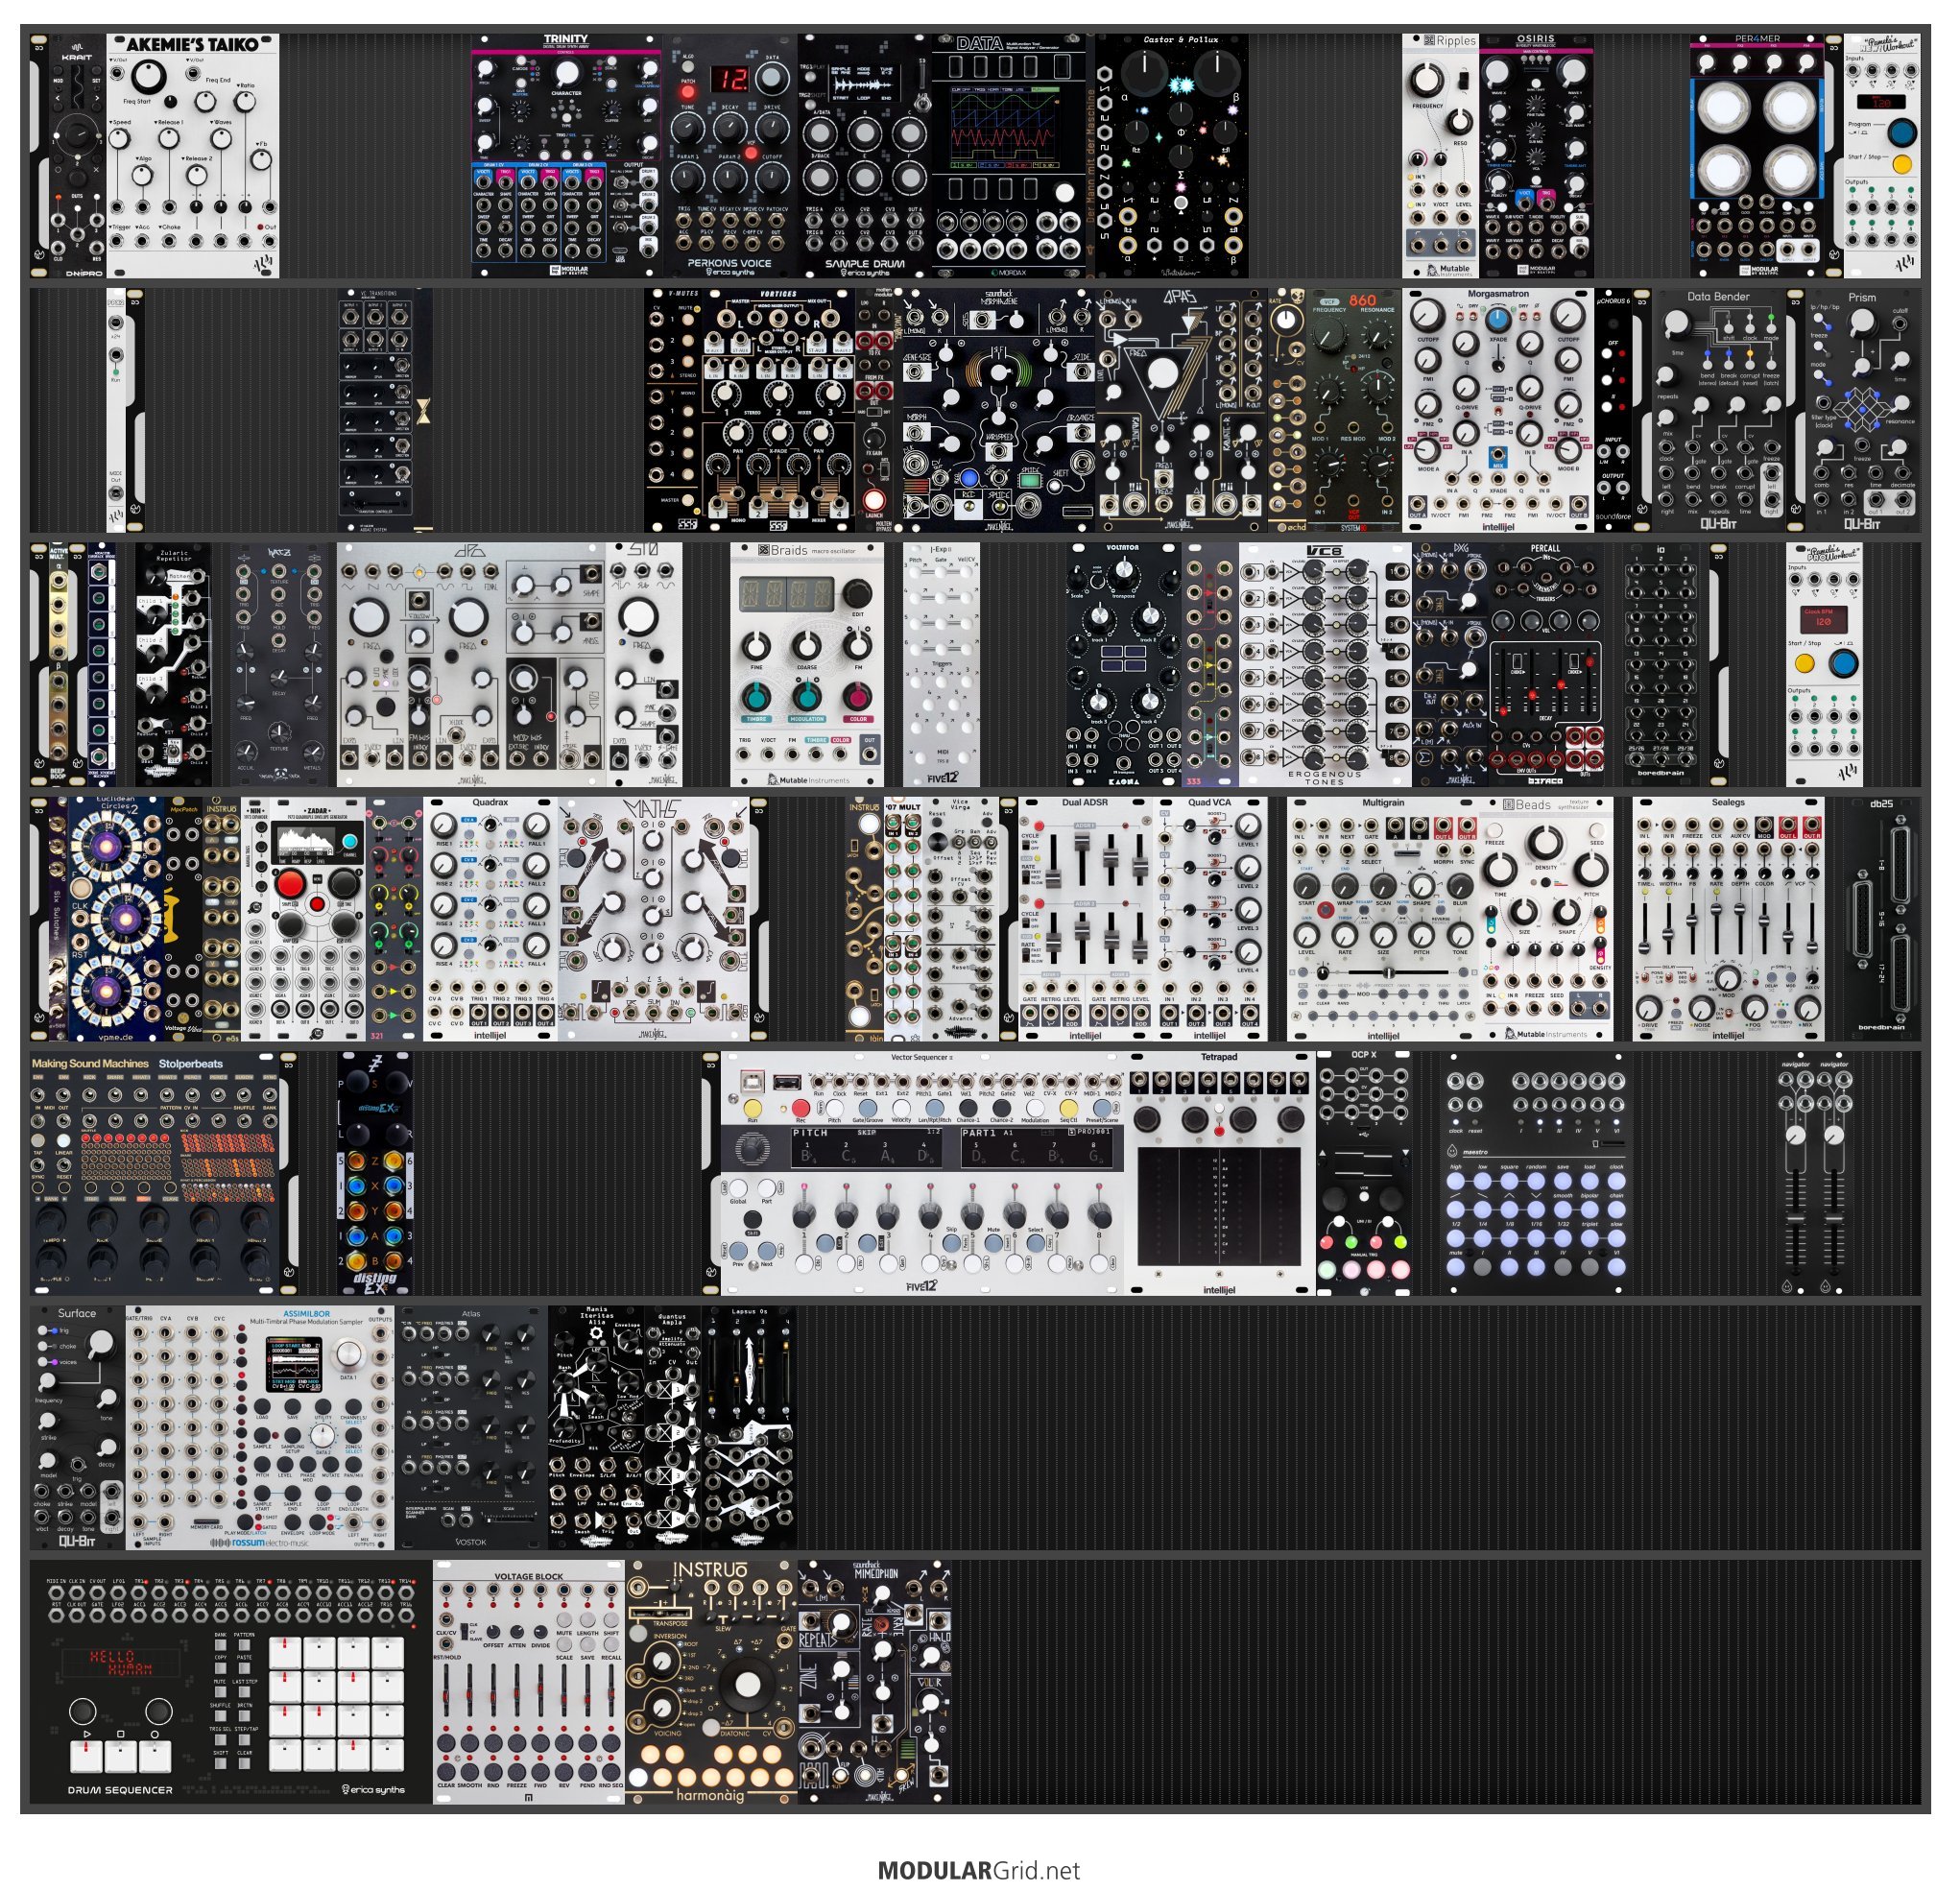Select the Velocity button on Vector Sequencer
Viewport: 1960px width, 1891px height.
point(901,1108)
